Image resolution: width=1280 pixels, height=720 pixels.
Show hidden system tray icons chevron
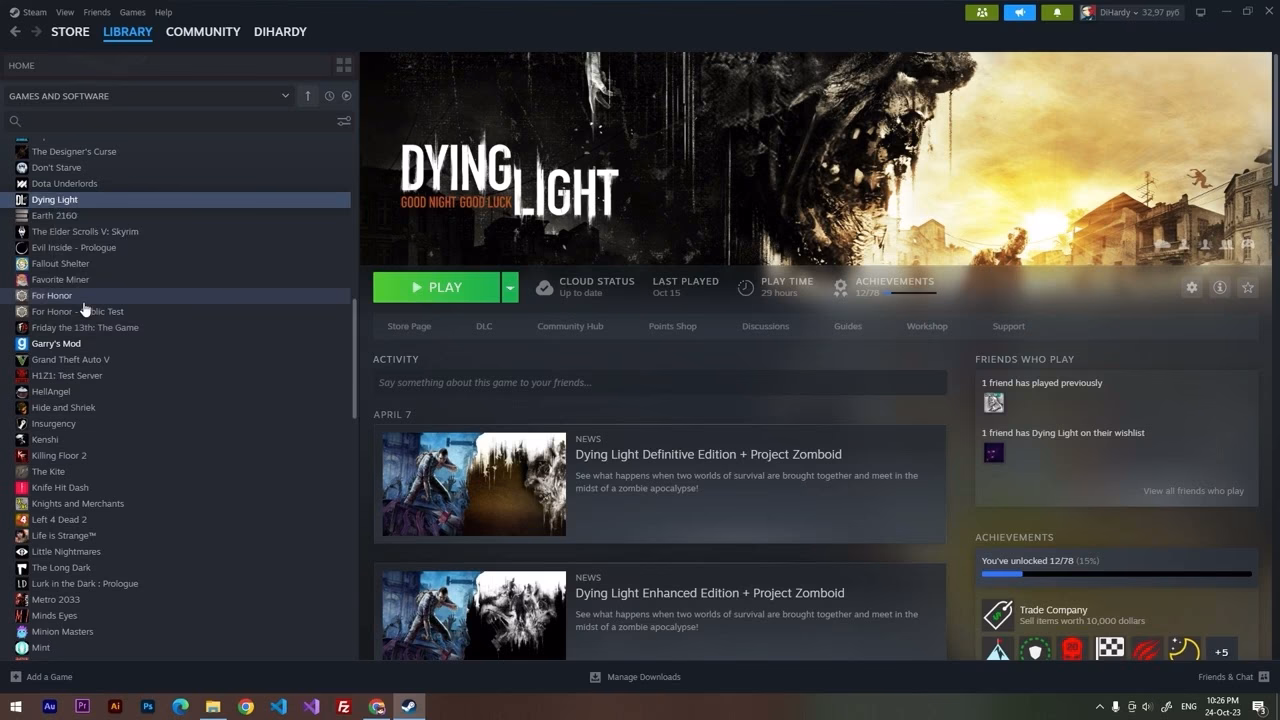pyautogui.click(x=1100, y=706)
